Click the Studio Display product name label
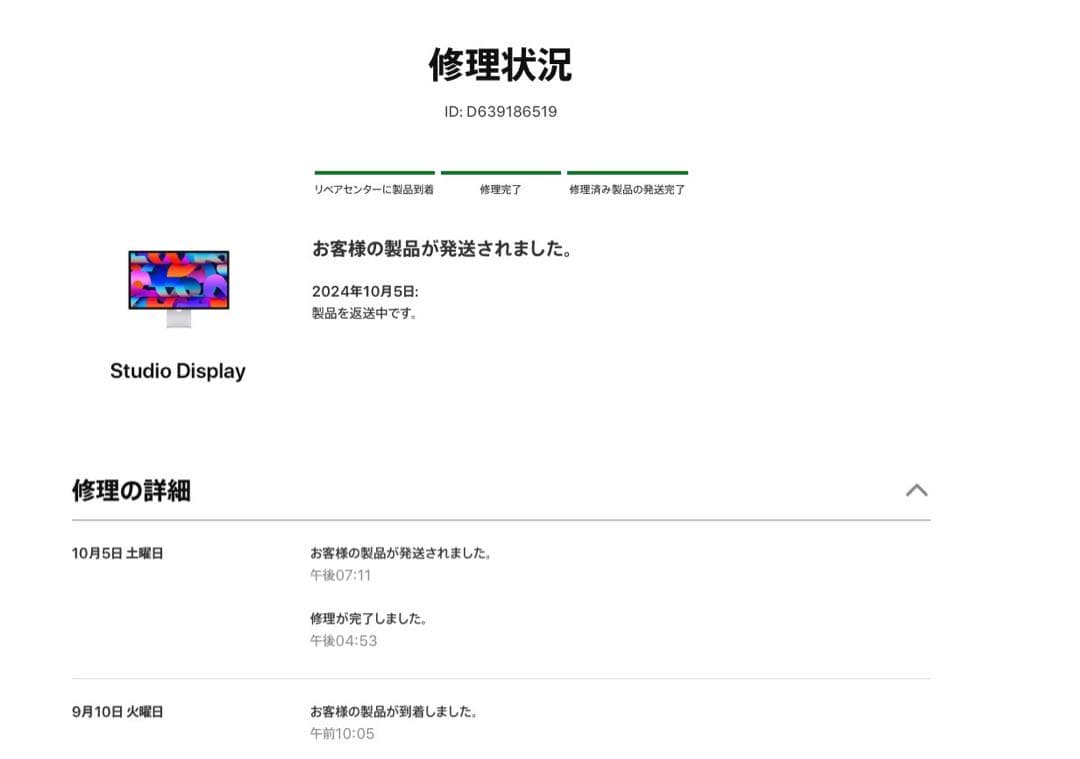Viewport: 1080px width, 759px height. click(x=178, y=371)
